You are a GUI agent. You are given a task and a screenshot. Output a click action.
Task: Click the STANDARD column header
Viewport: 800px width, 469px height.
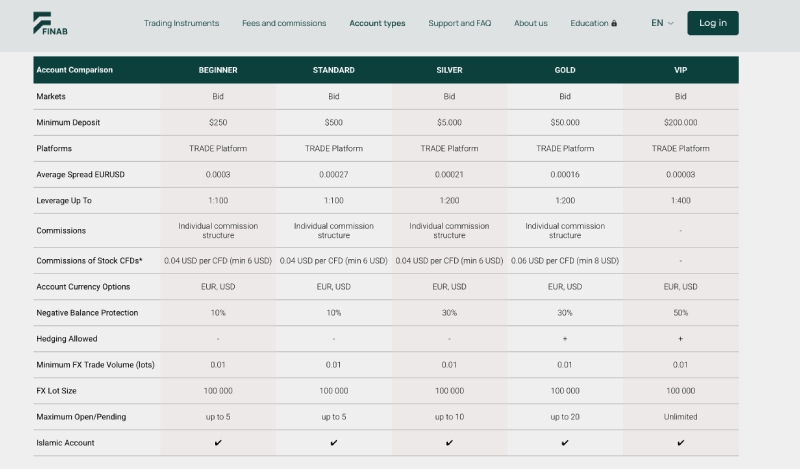(334, 70)
